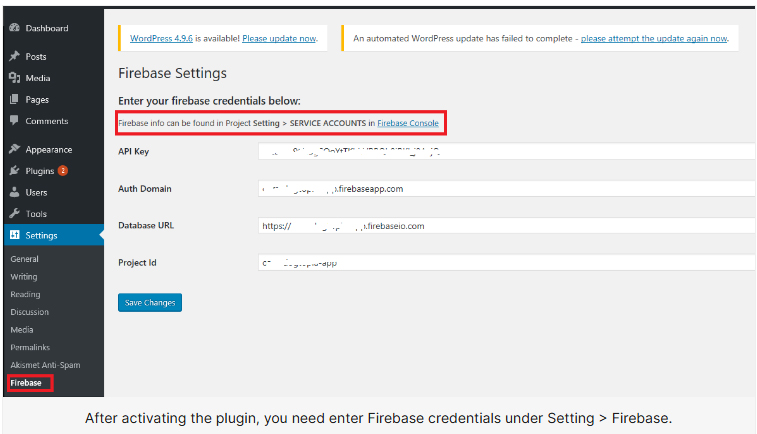
Task: Open the Firebase settings submenu item
Action: click(26, 383)
